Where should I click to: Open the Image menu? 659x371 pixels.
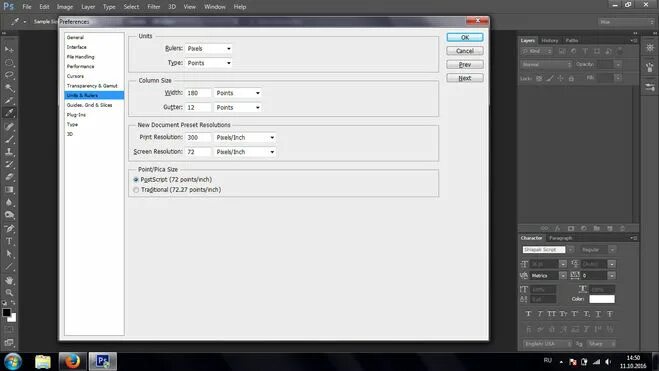pyautogui.click(x=65, y=7)
